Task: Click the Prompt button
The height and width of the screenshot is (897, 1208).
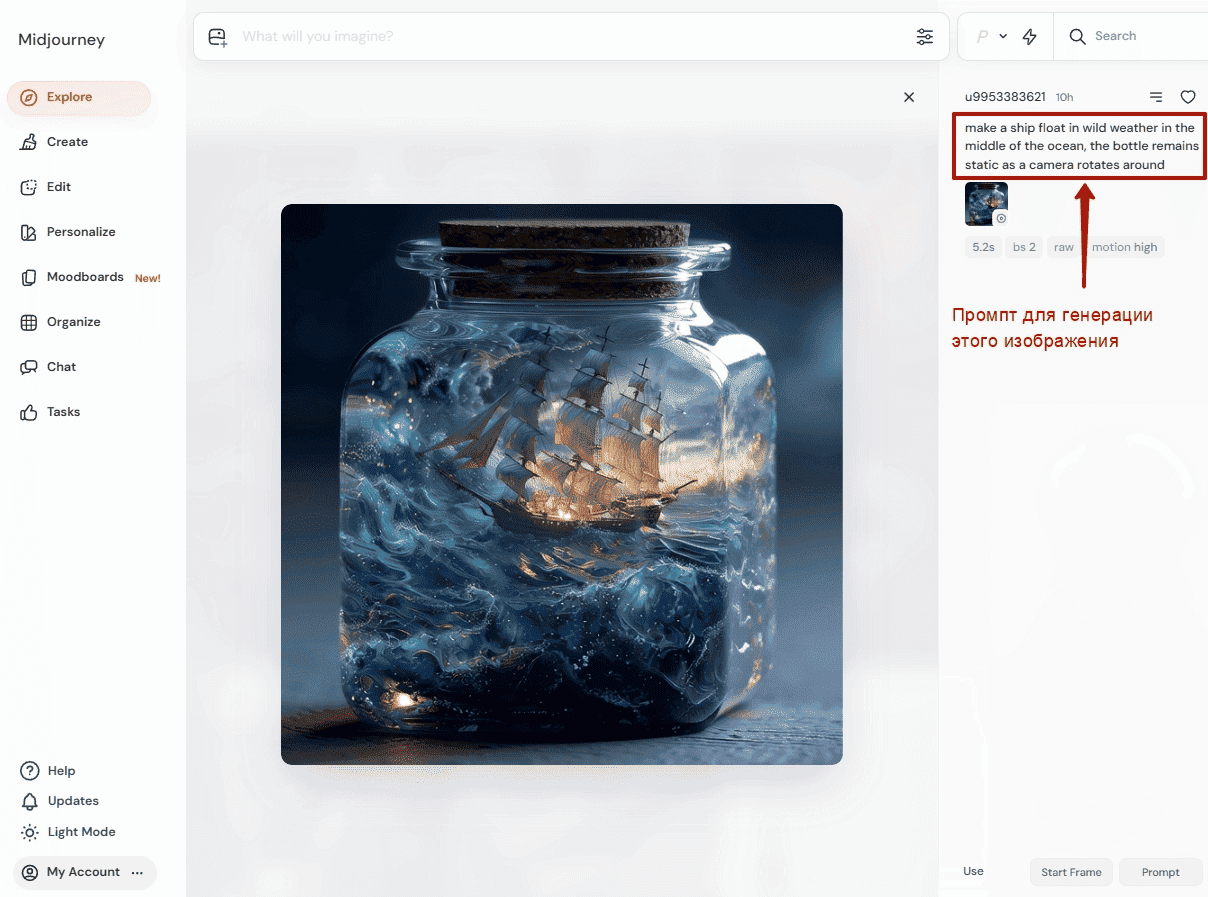Action: pyautogui.click(x=1160, y=872)
